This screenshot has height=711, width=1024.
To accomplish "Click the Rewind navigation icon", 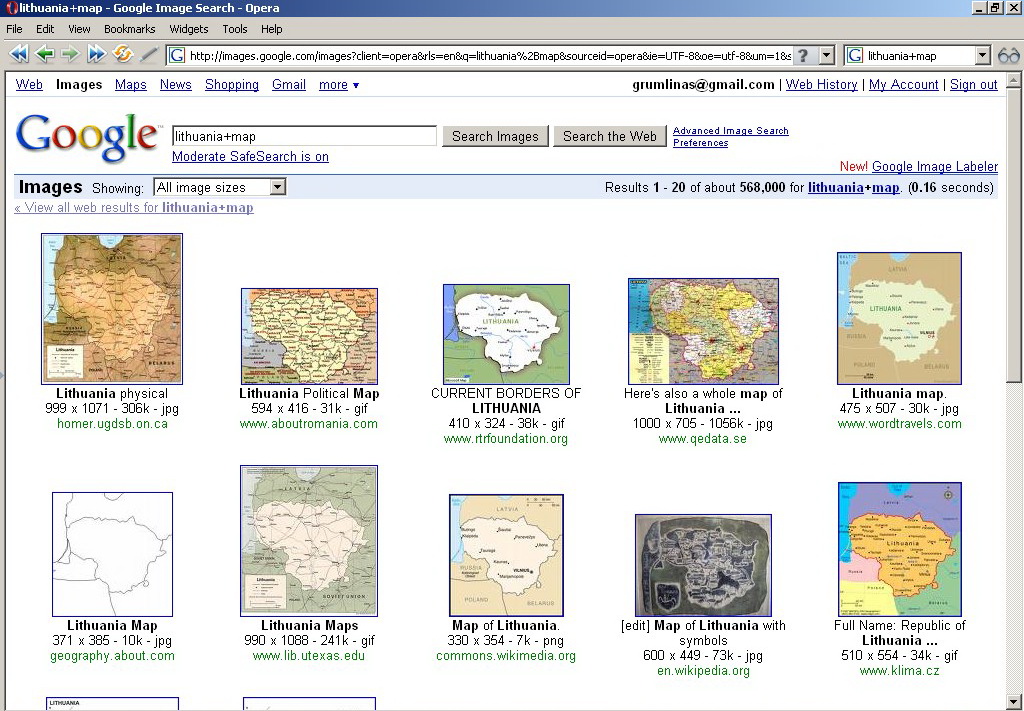I will click(x=18, y=55).
